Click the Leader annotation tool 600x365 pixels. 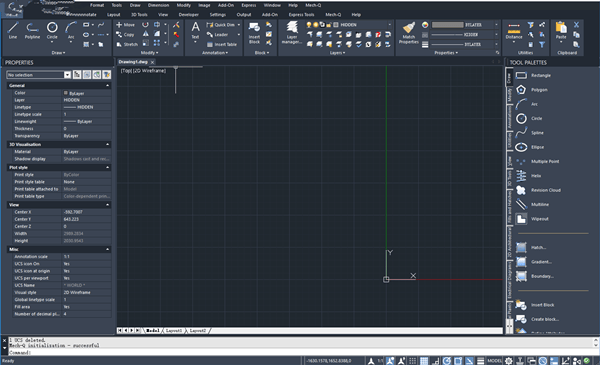coord(217,35)
